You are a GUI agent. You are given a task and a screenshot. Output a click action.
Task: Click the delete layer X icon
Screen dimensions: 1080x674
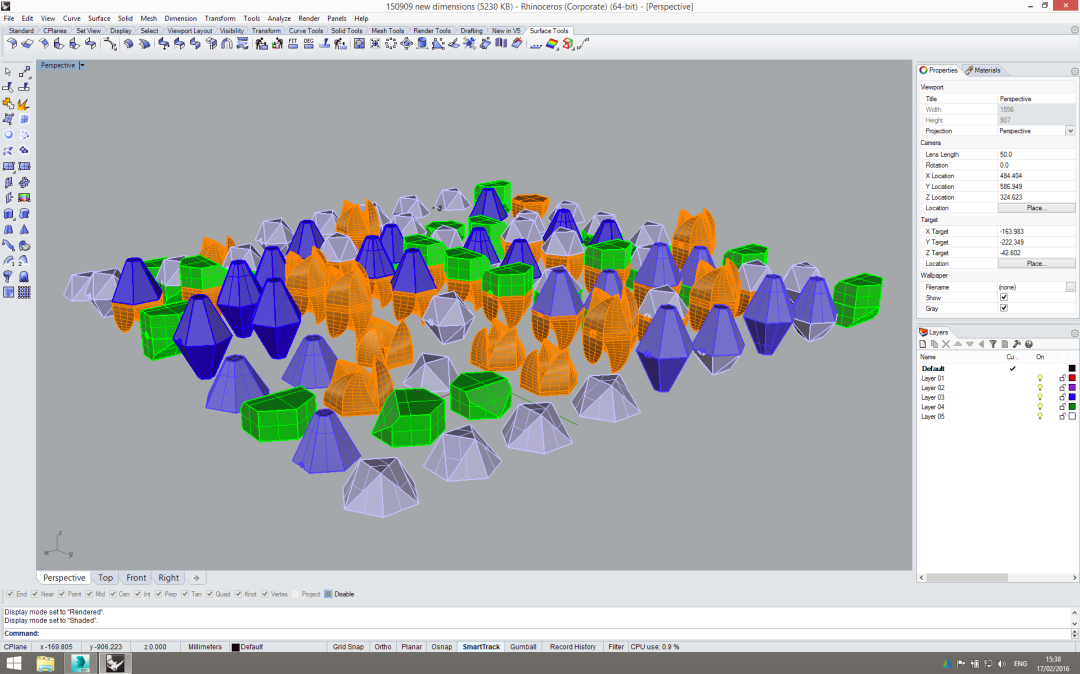coord(947,343)
